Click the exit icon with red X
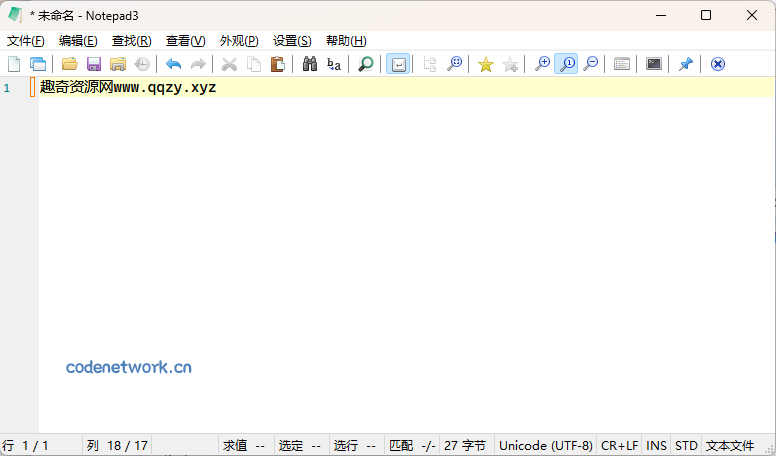The image size is (776, 456). (717, 64)
